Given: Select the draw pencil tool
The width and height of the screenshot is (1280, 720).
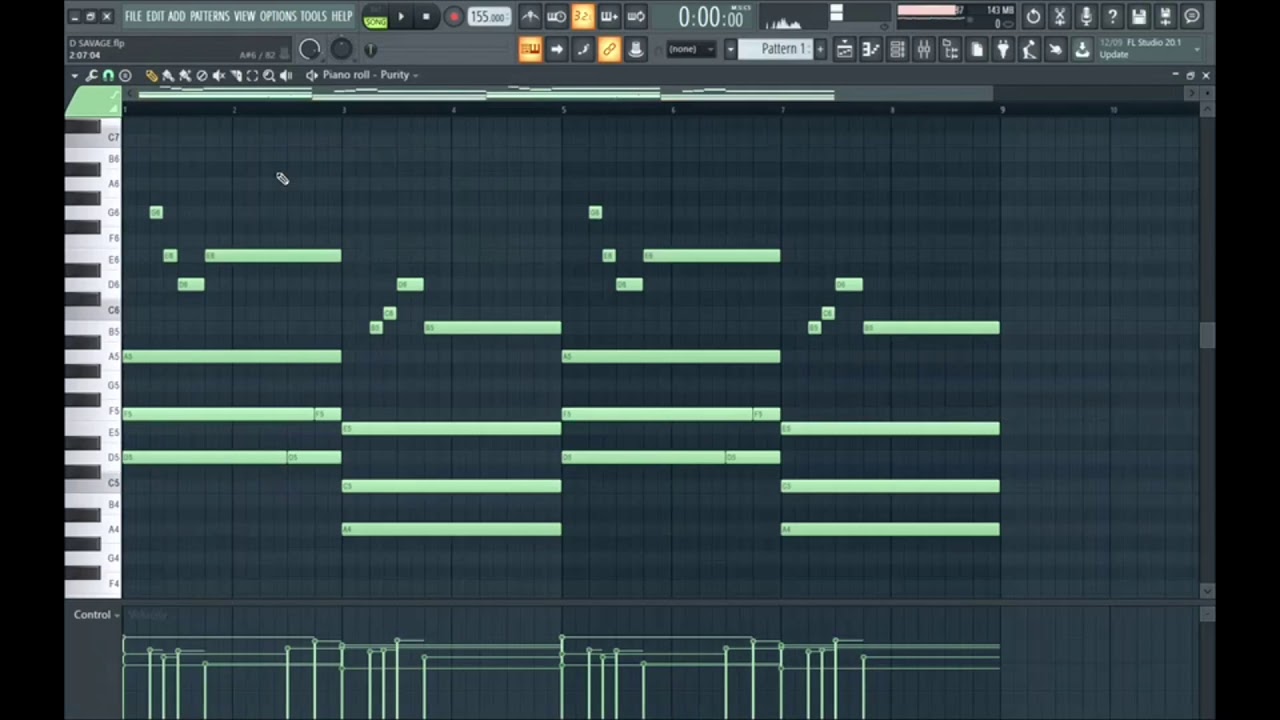Looking at the screenshot, I should pyautogui.click(x=152, y=76).
